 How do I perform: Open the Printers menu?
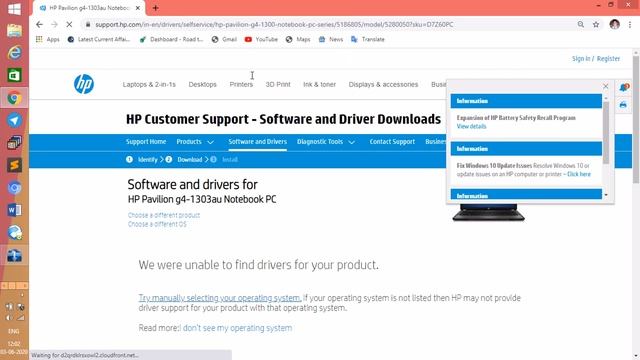point(241,84)
